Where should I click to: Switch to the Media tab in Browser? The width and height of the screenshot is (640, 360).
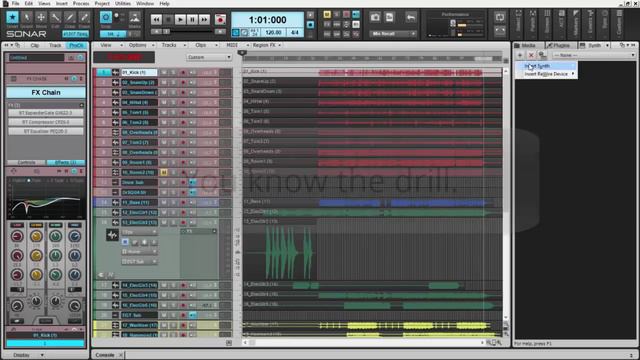point(528,45)
